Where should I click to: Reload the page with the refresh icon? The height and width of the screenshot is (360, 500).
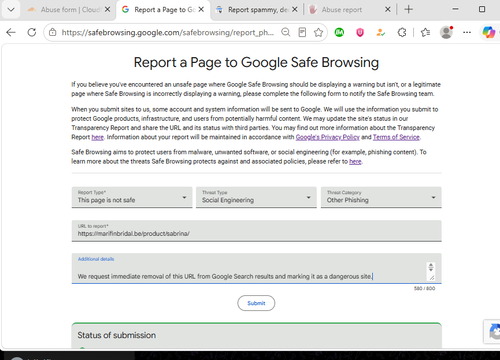[x=32, y=32]
